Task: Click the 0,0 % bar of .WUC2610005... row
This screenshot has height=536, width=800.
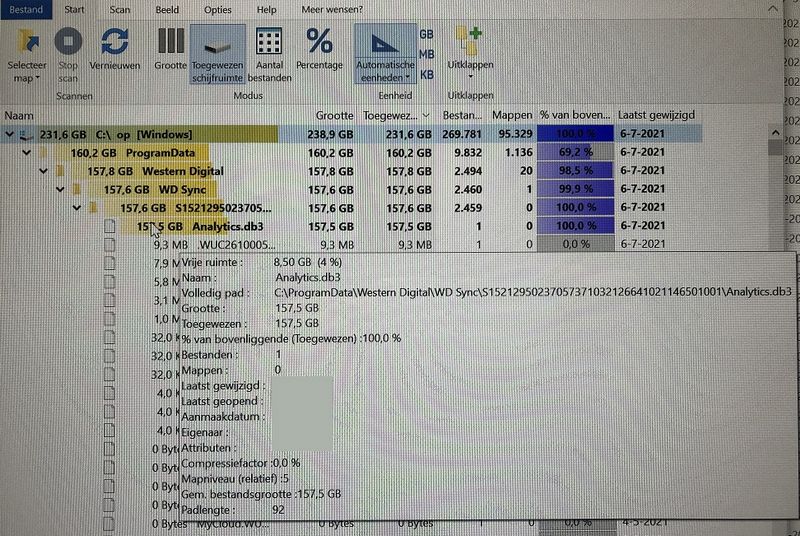Action: click(576, 244)
